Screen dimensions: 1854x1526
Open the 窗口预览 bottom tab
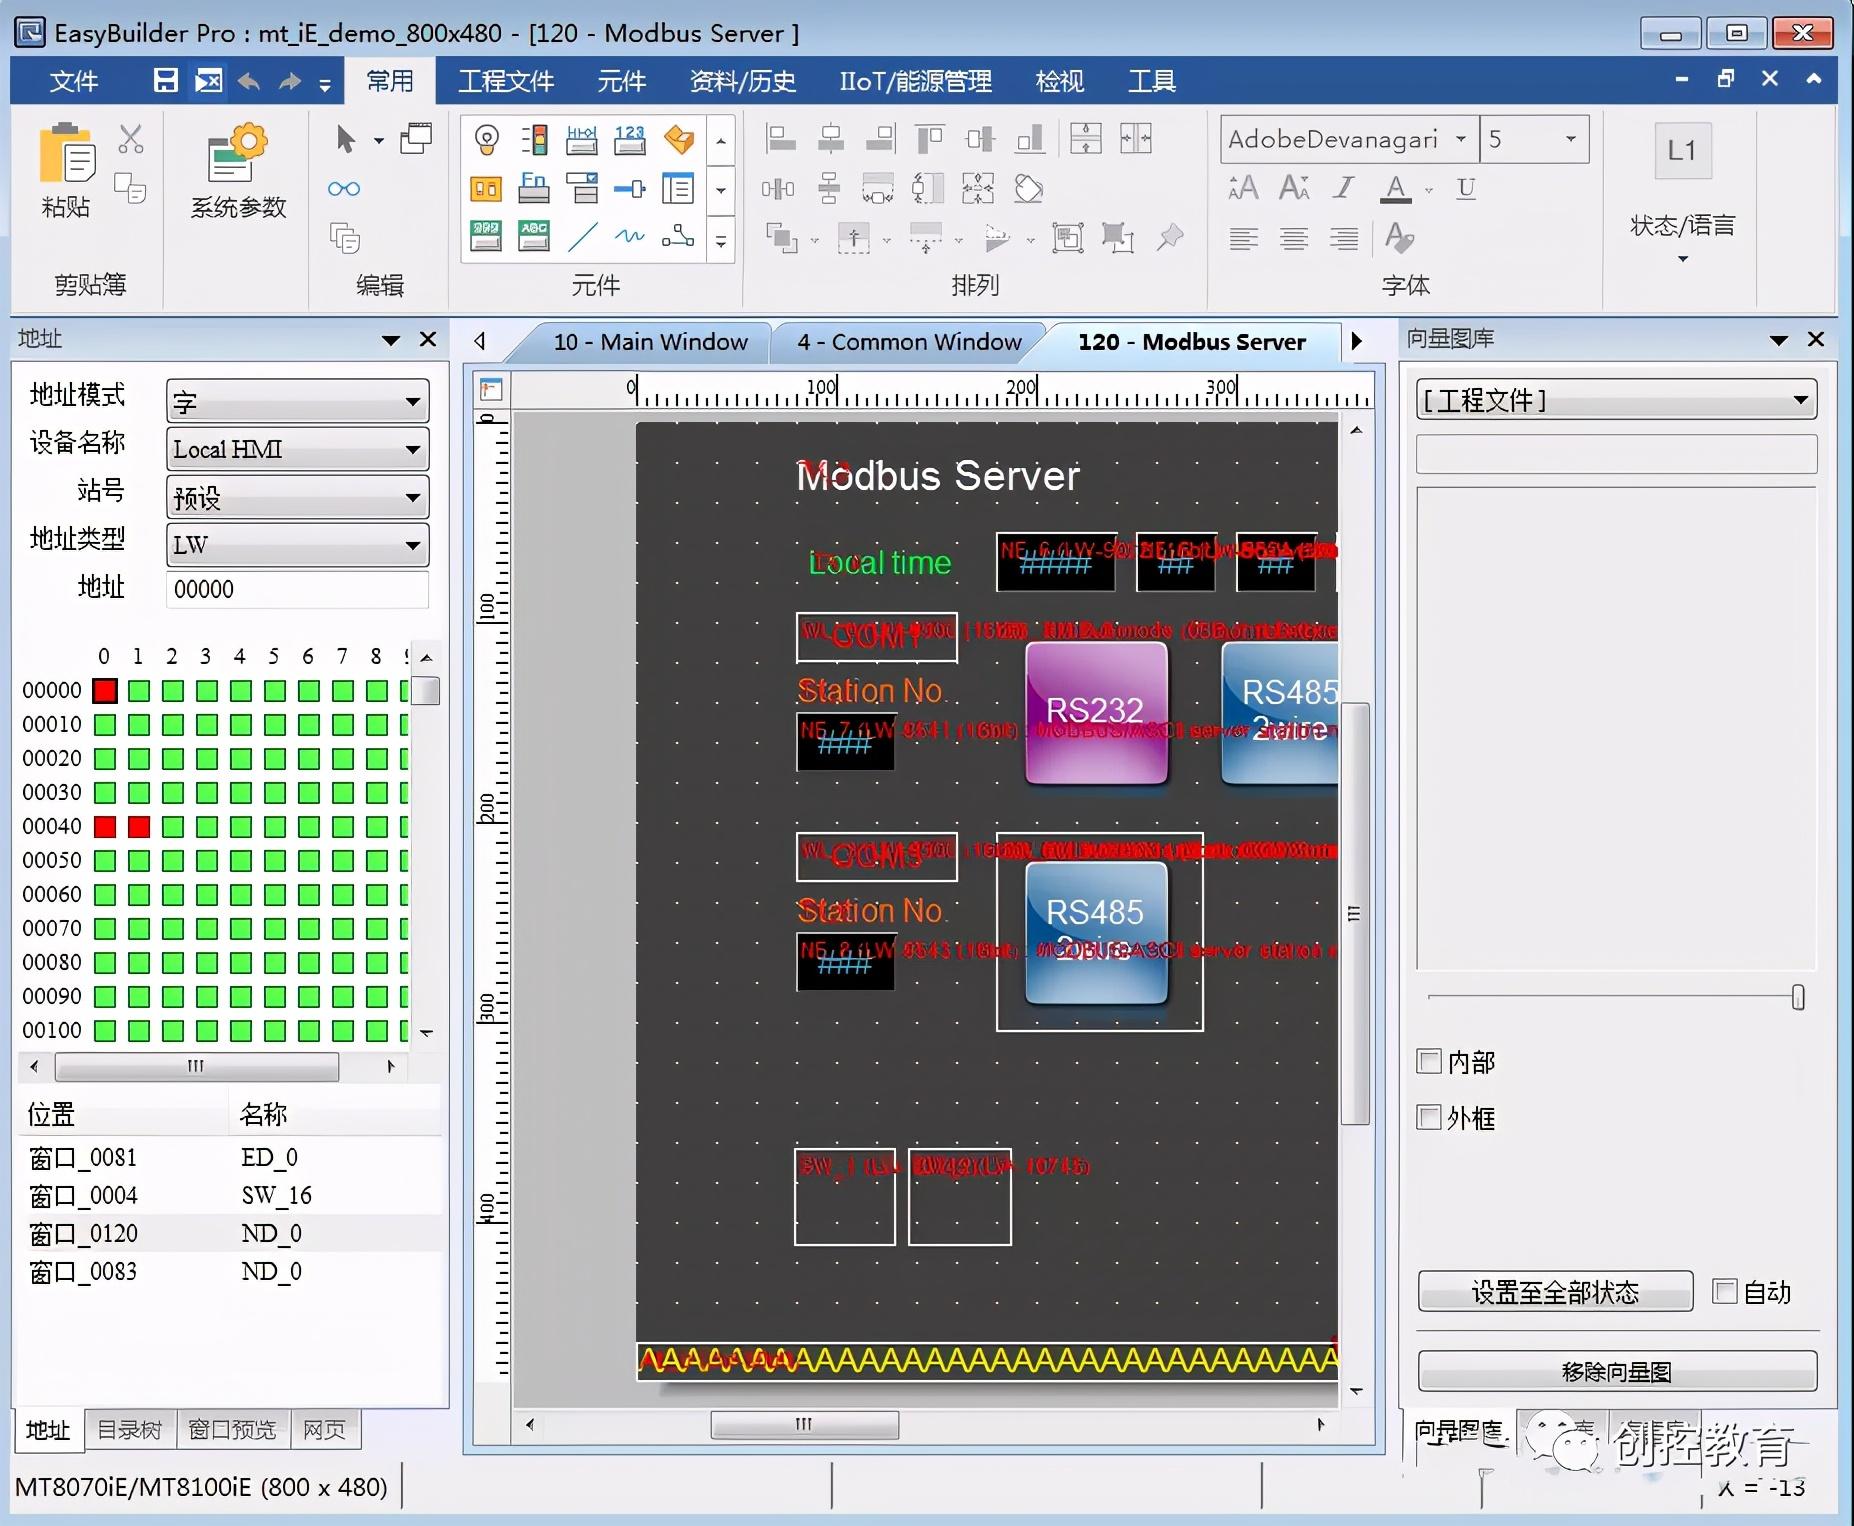pyautogui.click(x=232, y=1430)
